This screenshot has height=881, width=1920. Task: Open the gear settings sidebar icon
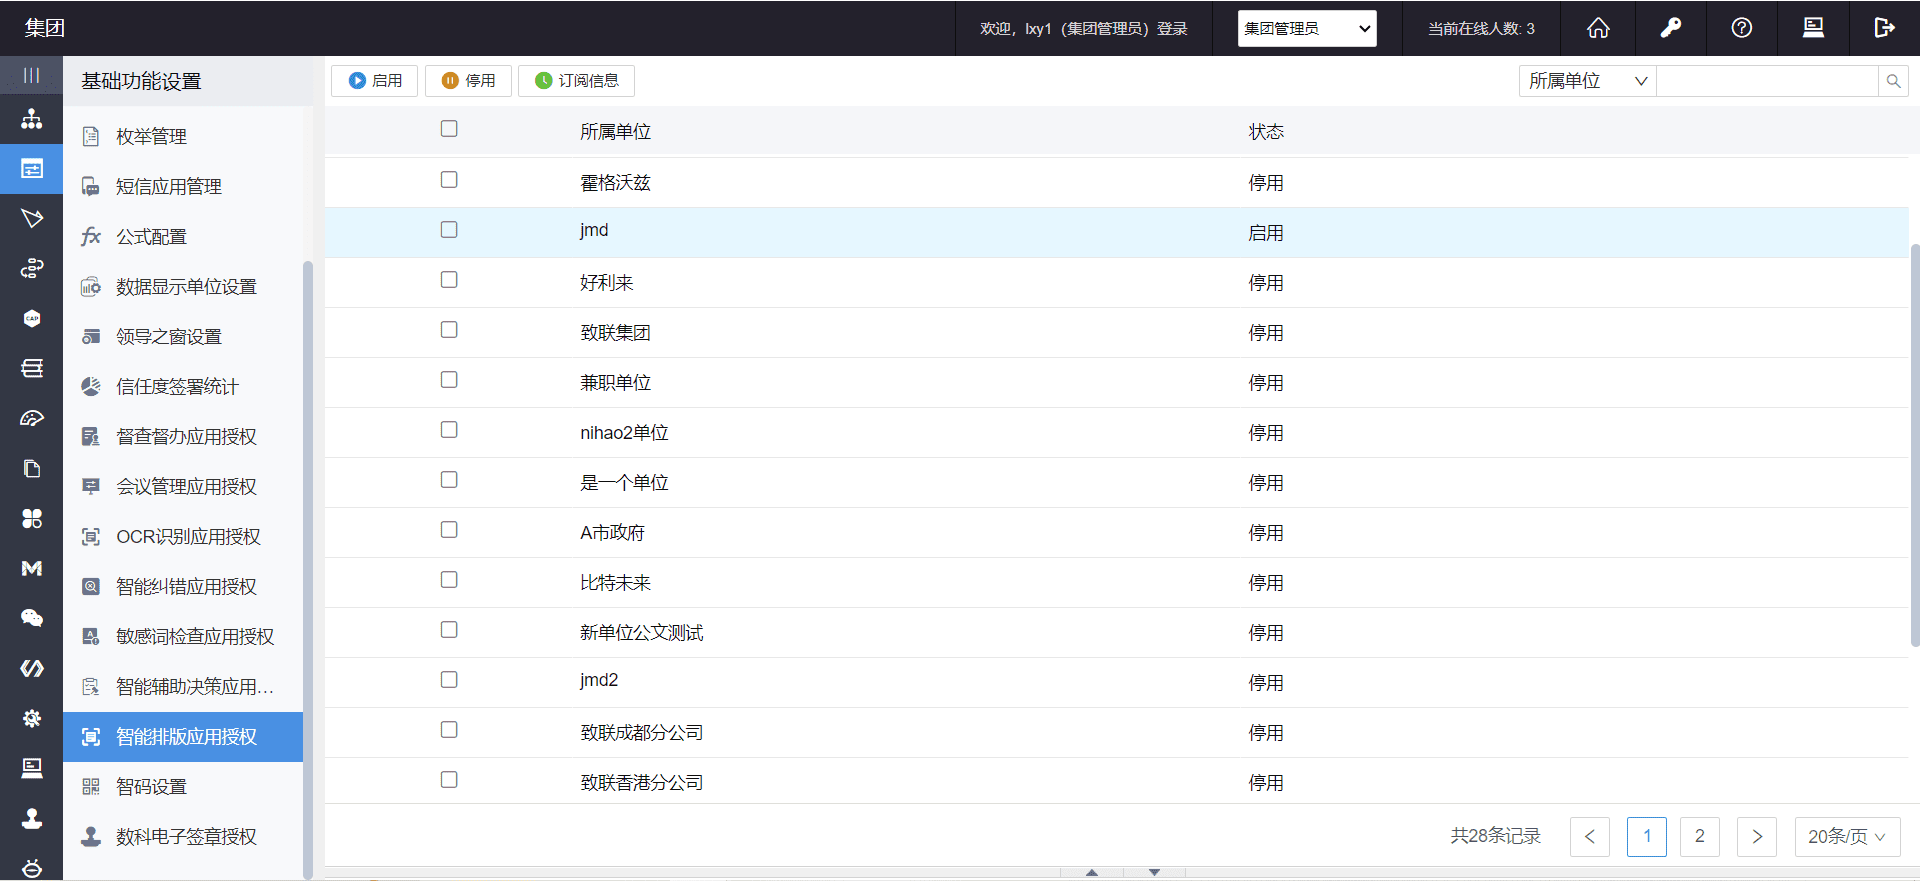[x=32, y=718]
